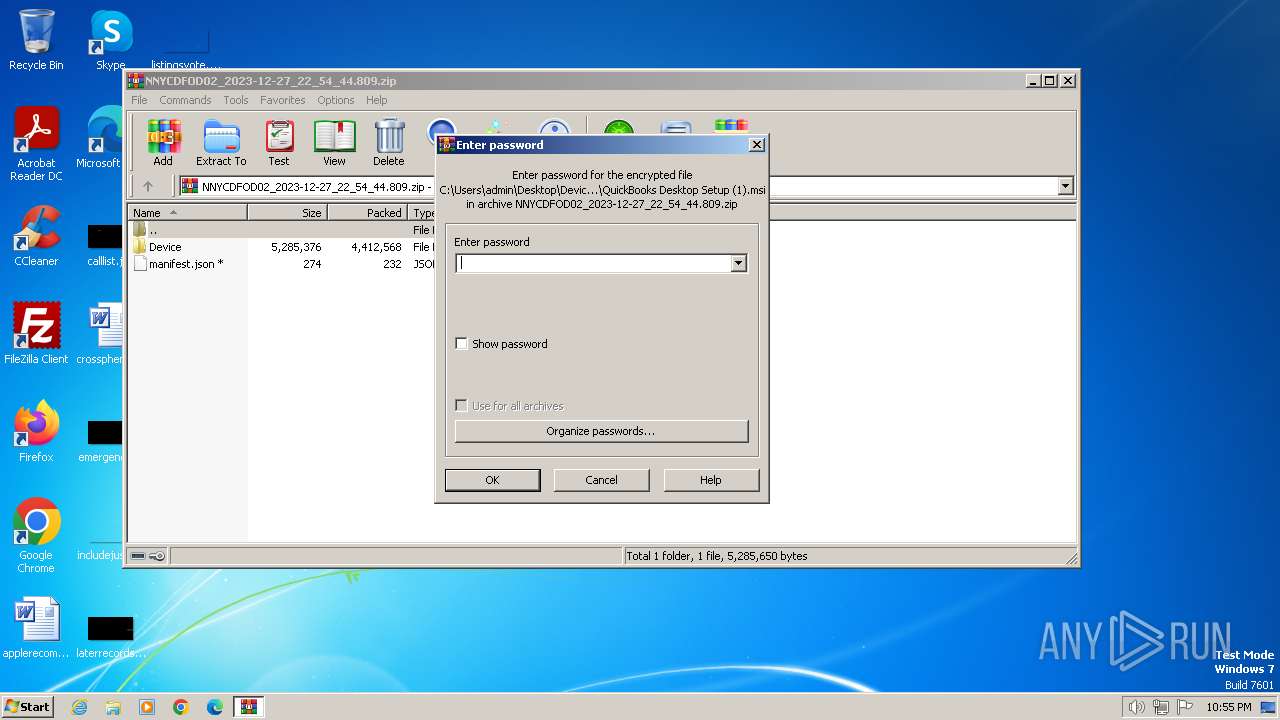Click the Cancel button in password dialog
This screenshot has height=720, width=1280.
tap(601, 480)
